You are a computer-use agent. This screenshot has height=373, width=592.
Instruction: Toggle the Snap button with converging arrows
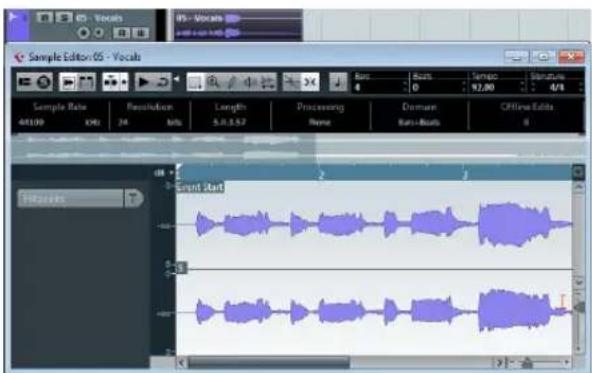(310, 82)
